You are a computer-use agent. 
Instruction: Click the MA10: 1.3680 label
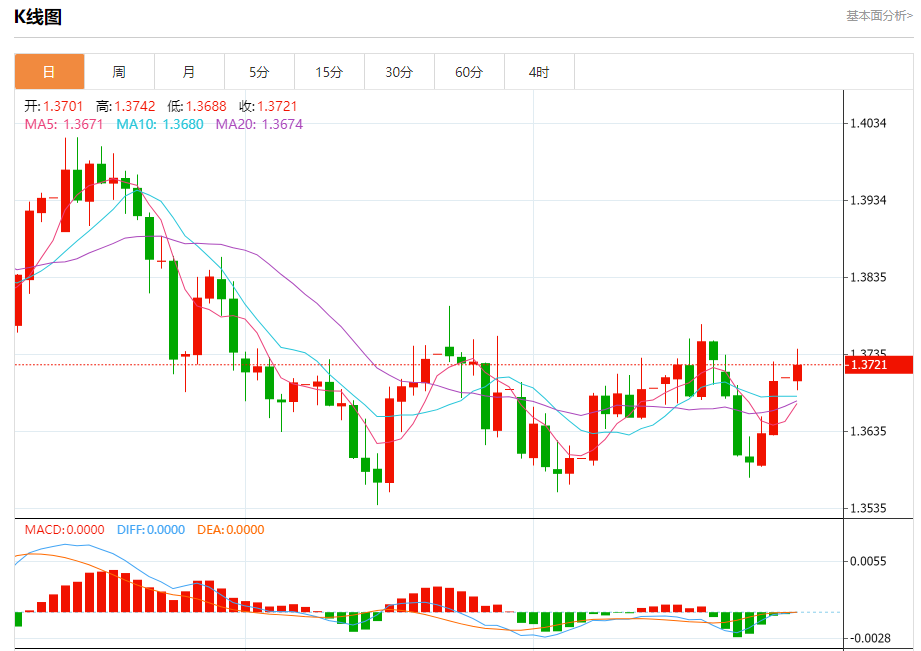coord(160,124)
